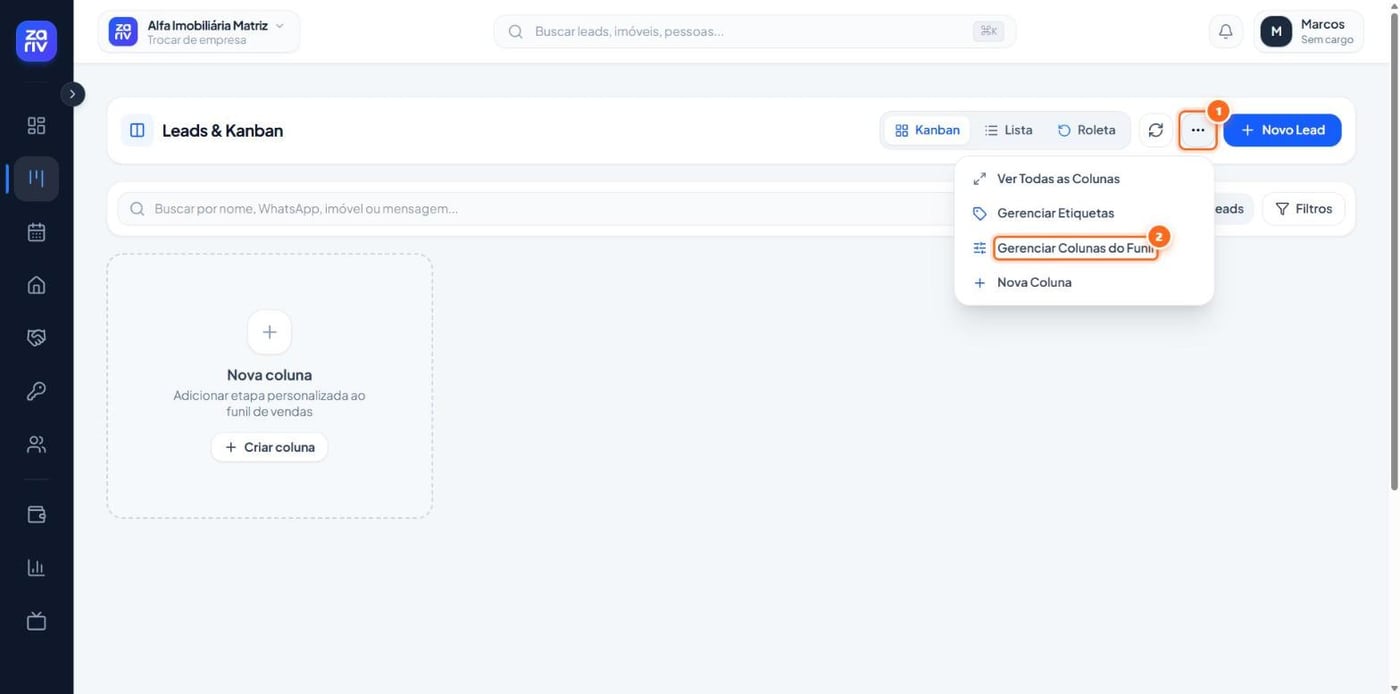1400x694 pixels.
Task: Click the Zariv logo in the sidebar
Action: tap(36, 41)
